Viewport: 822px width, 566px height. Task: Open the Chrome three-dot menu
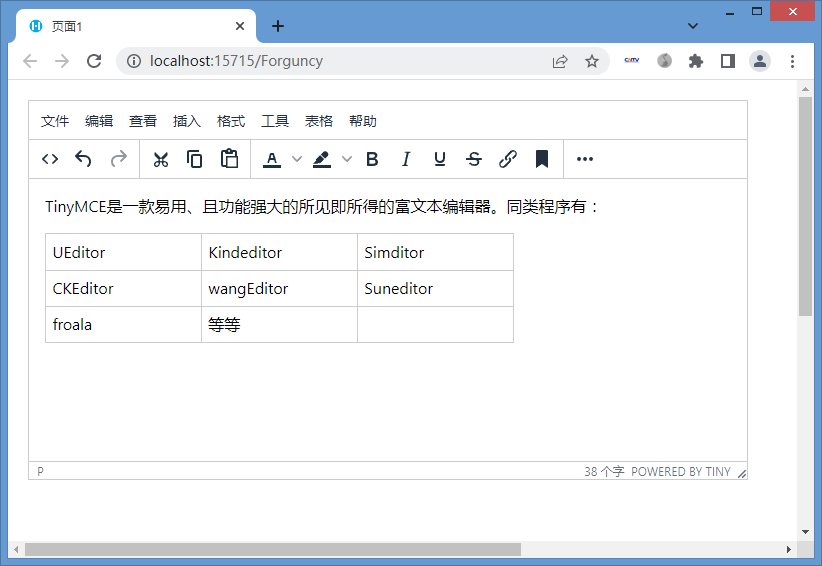pyautogui.click(x=792, y=61)
